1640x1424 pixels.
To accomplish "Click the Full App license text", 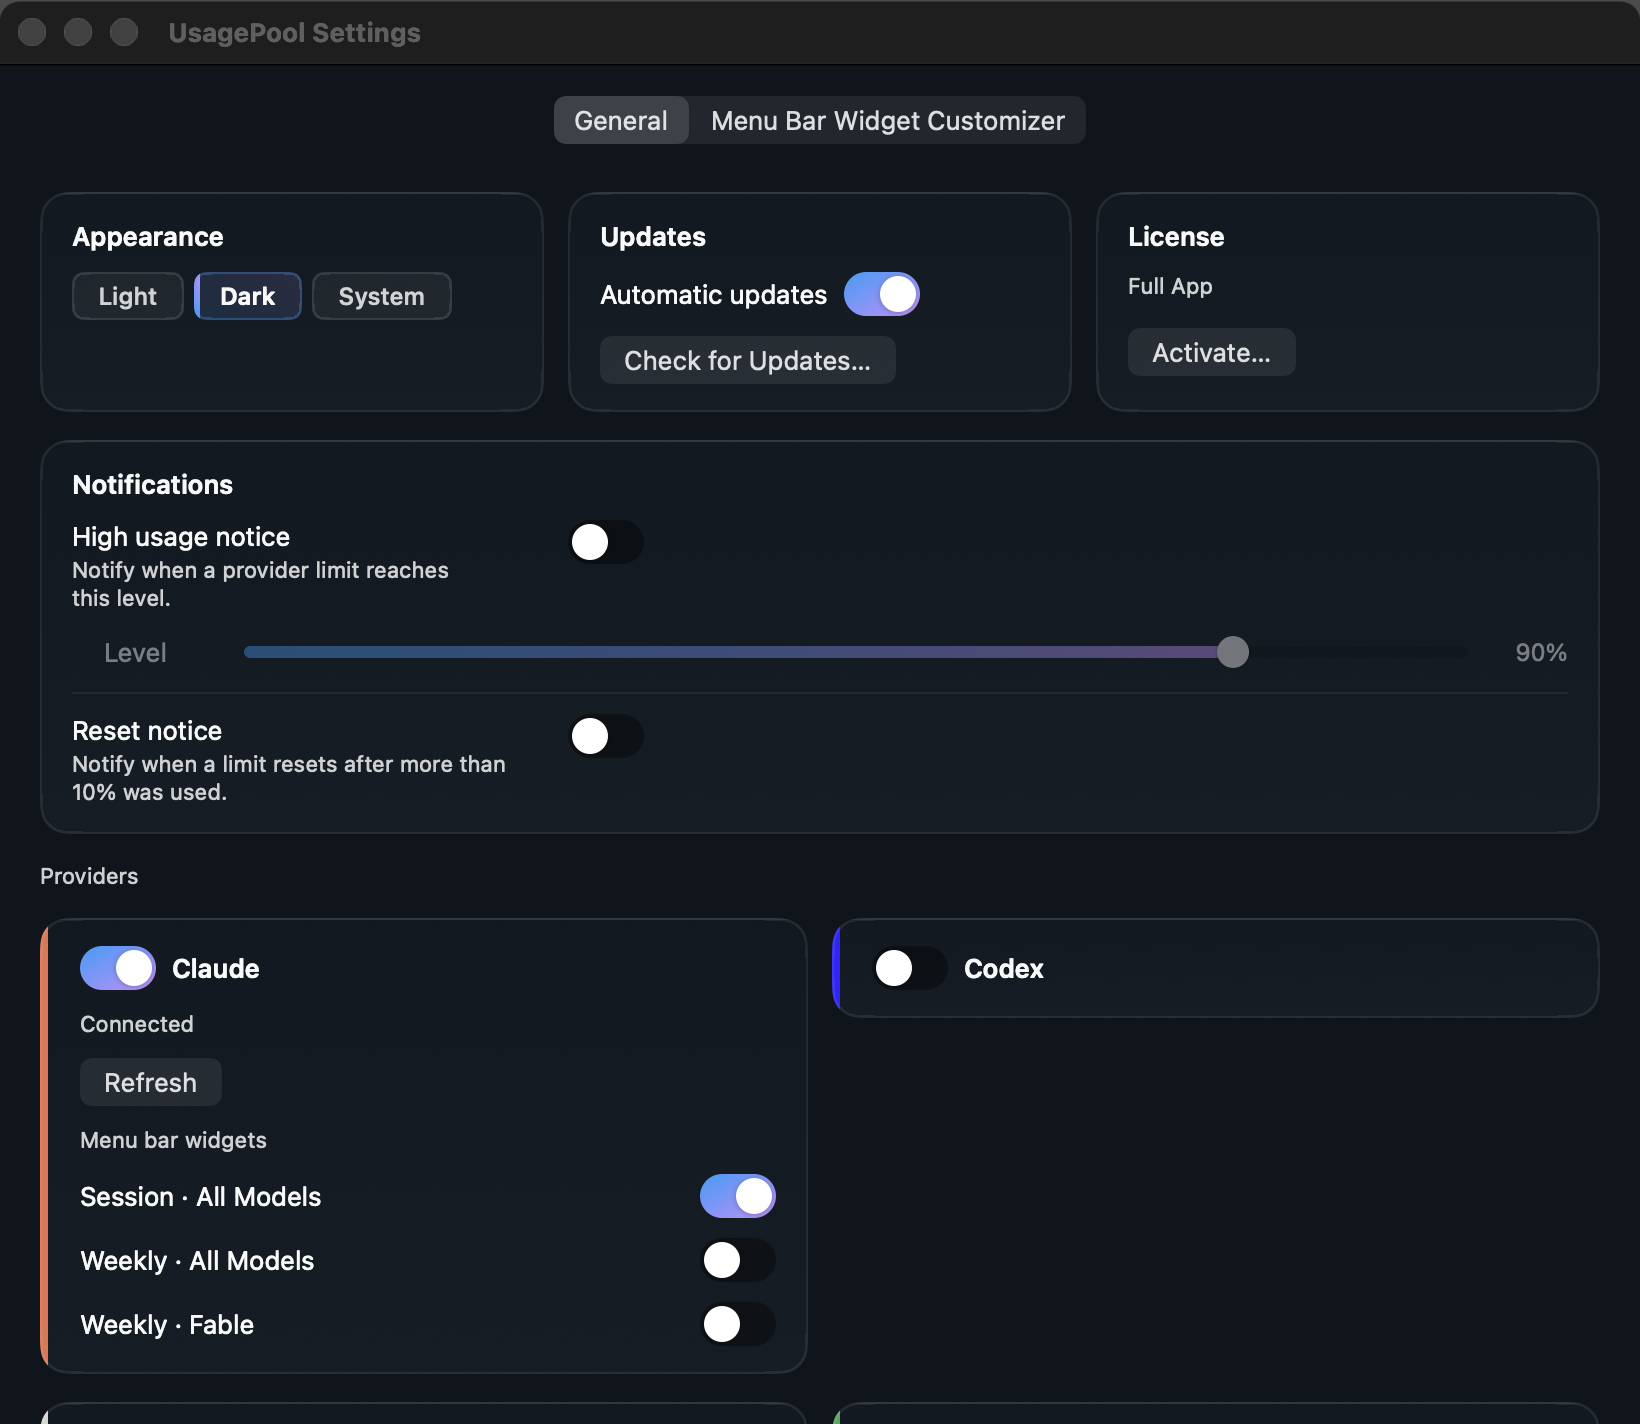I will 1170,286.
